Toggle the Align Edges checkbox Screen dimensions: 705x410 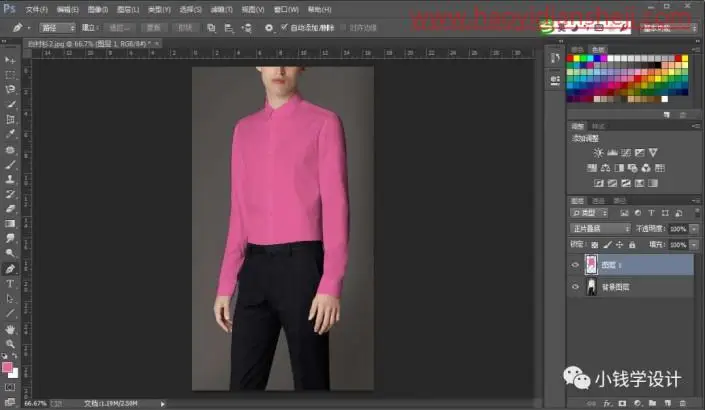[344, 28]
